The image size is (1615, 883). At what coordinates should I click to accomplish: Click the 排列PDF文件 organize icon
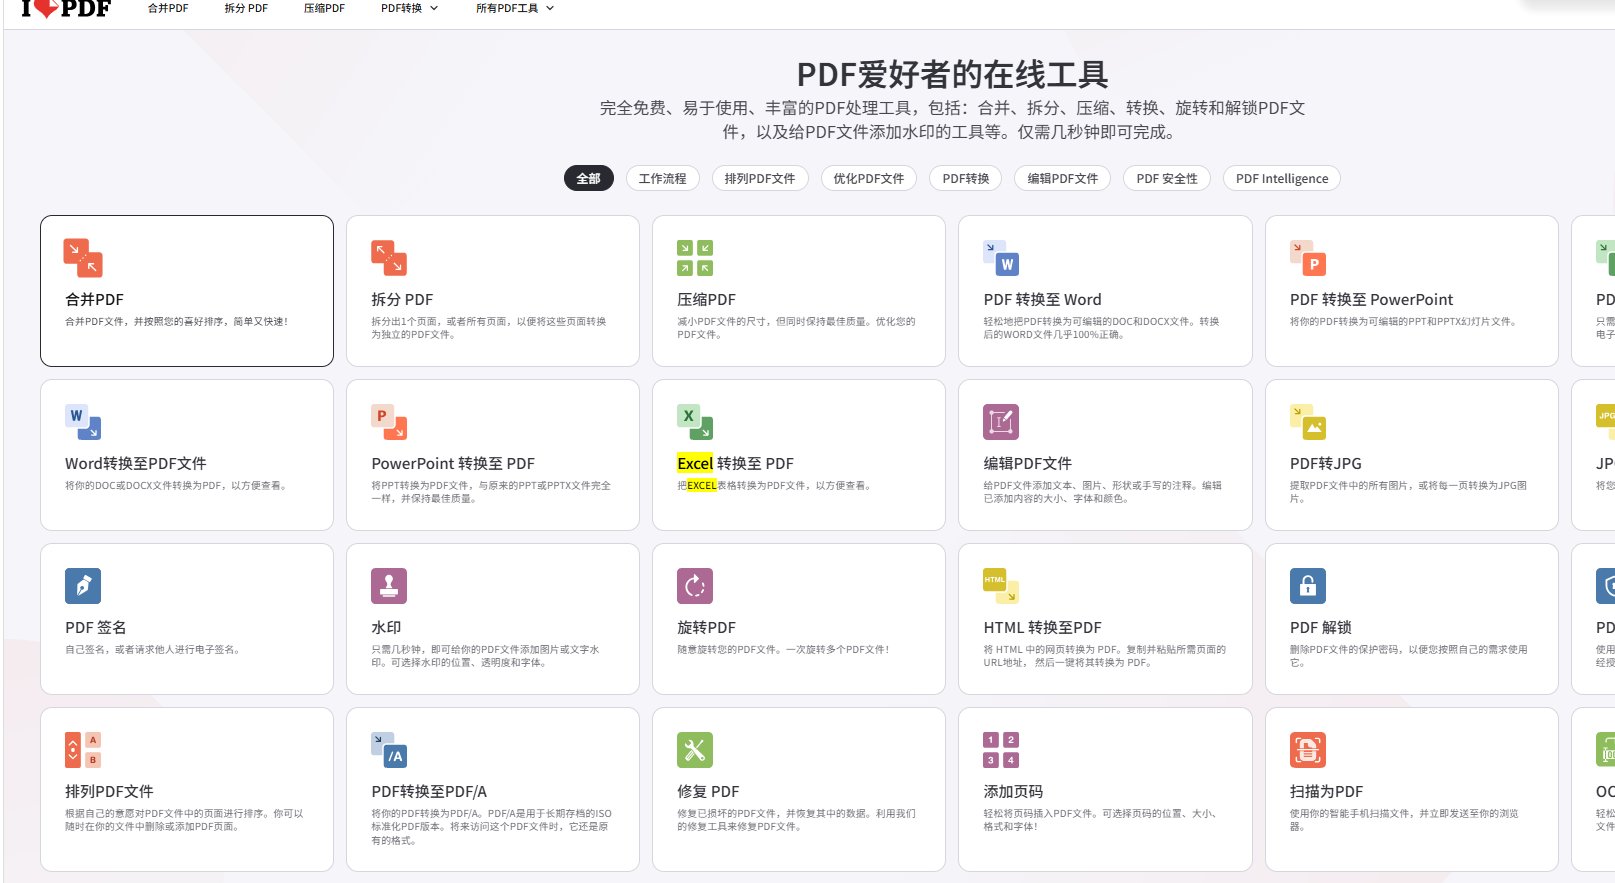[83, 750]
